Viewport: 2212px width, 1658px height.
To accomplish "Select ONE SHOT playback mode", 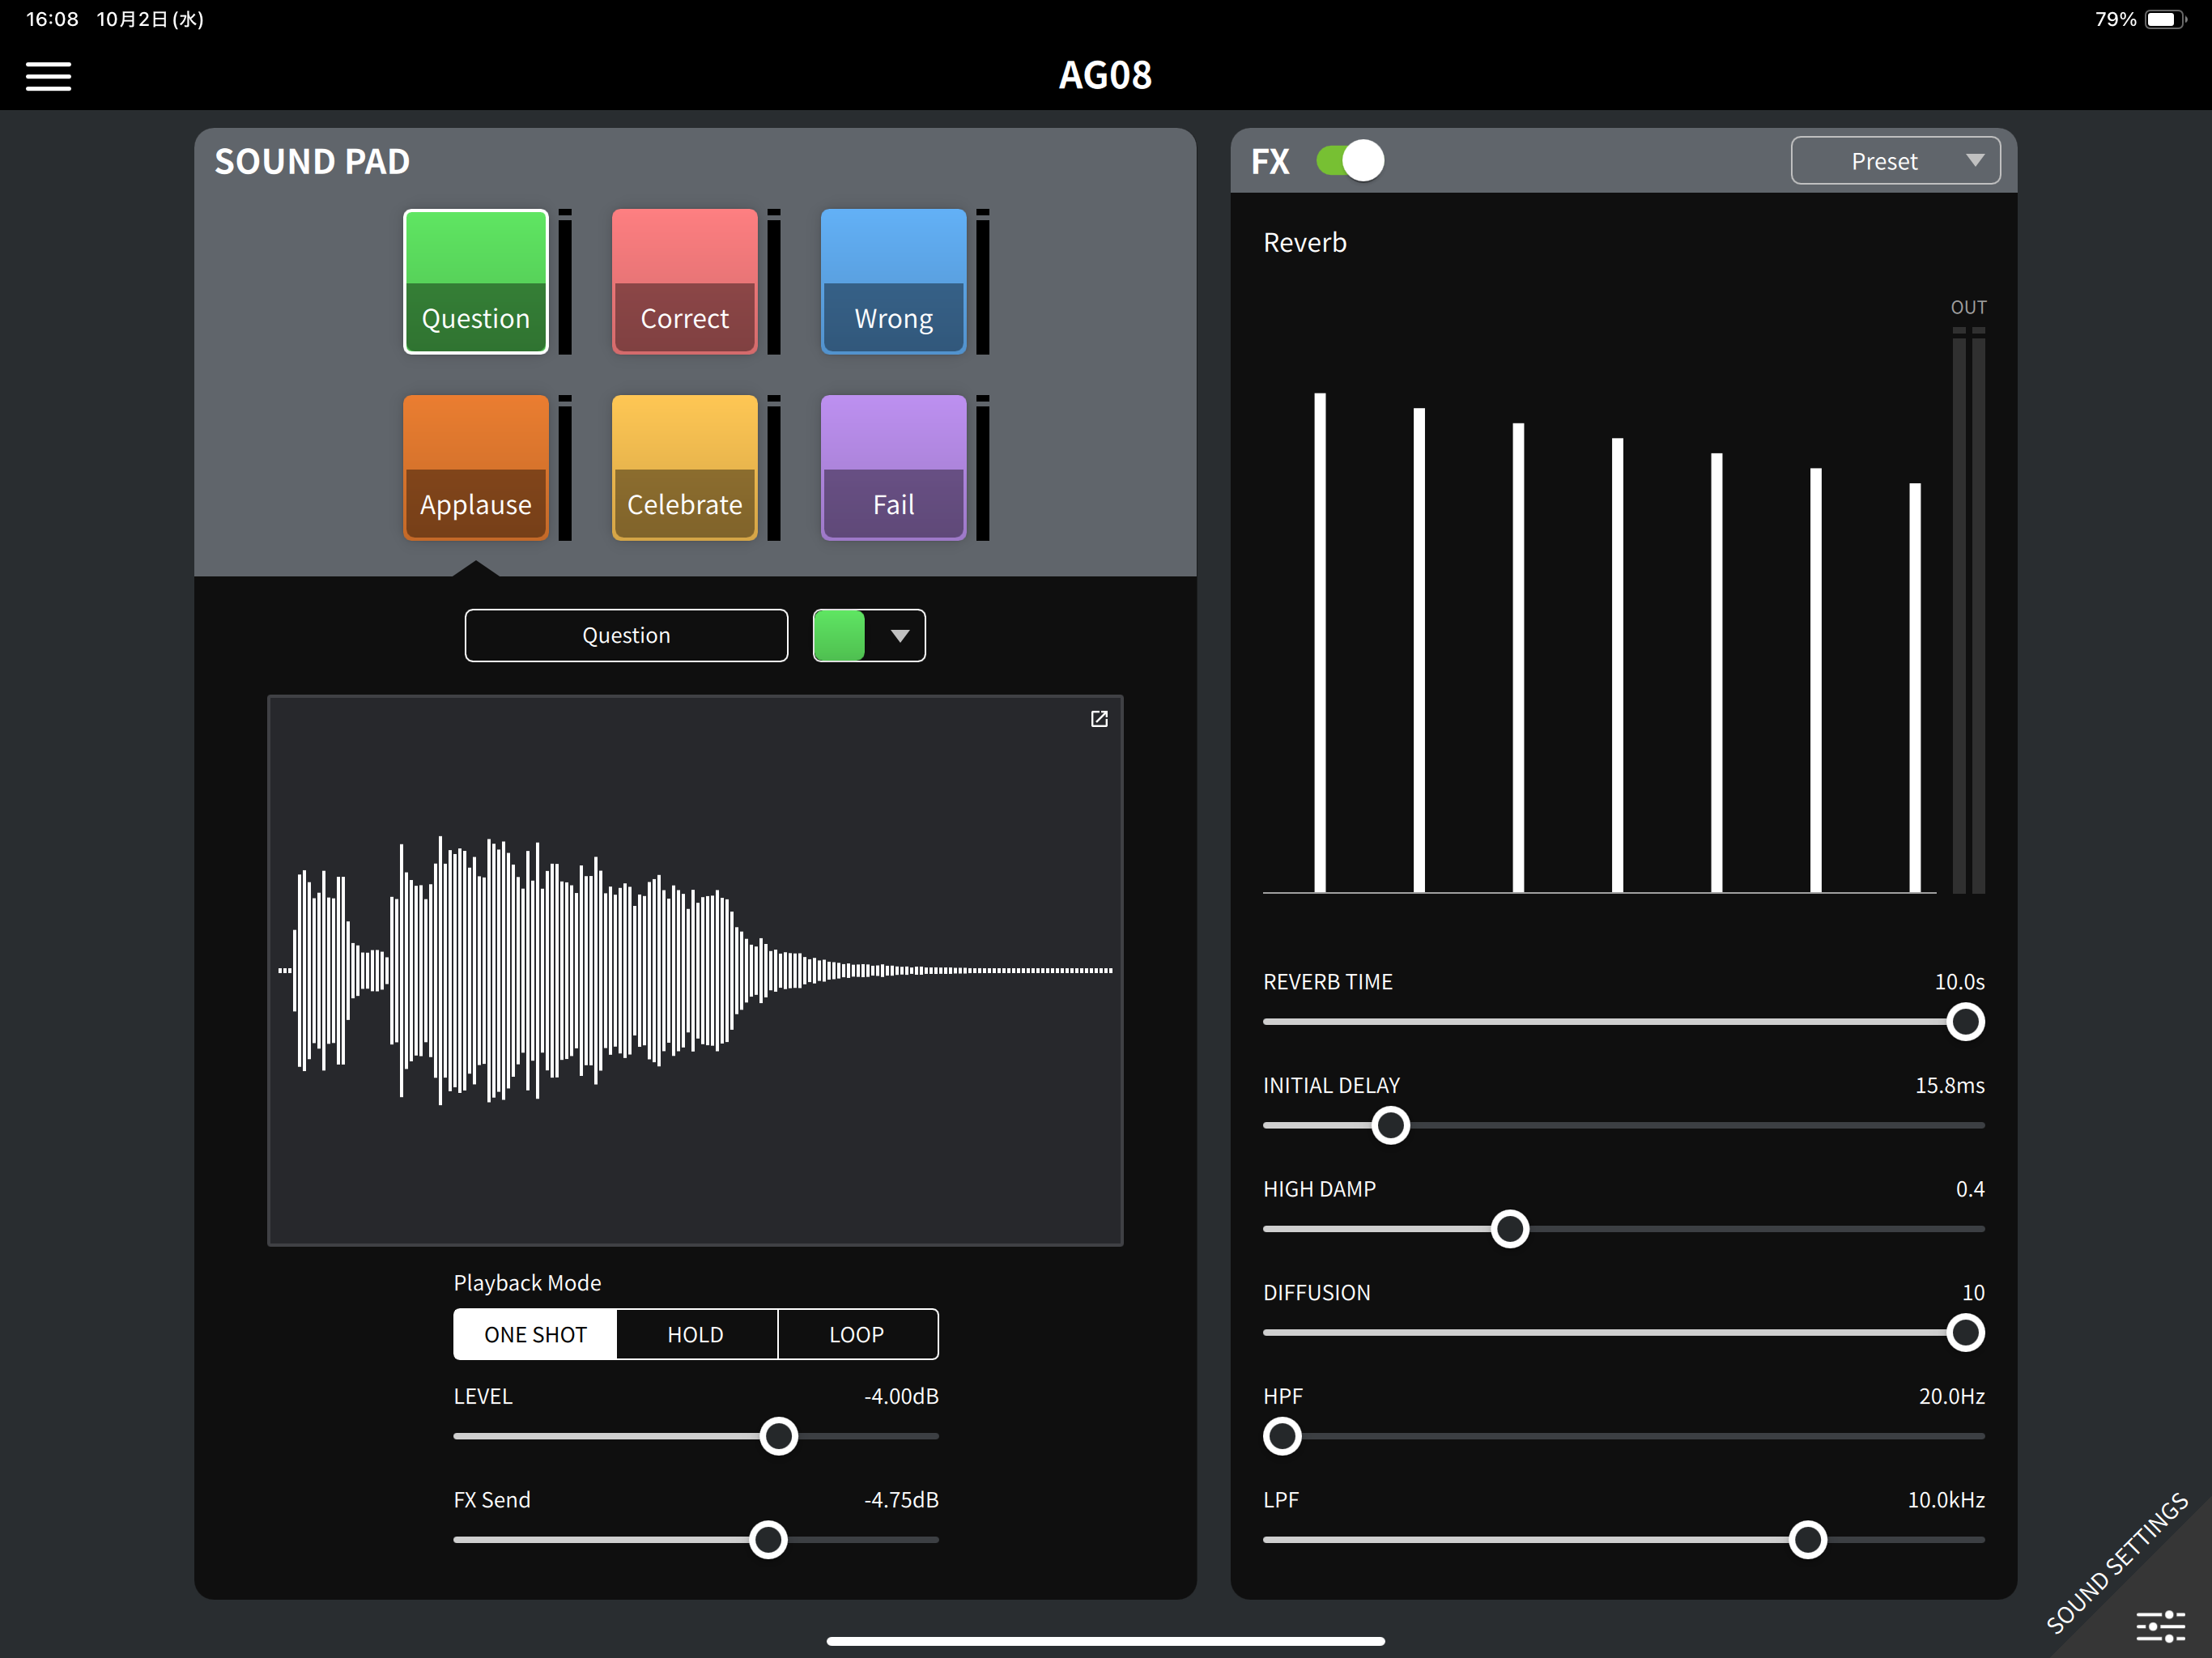I will point(535,1334).
